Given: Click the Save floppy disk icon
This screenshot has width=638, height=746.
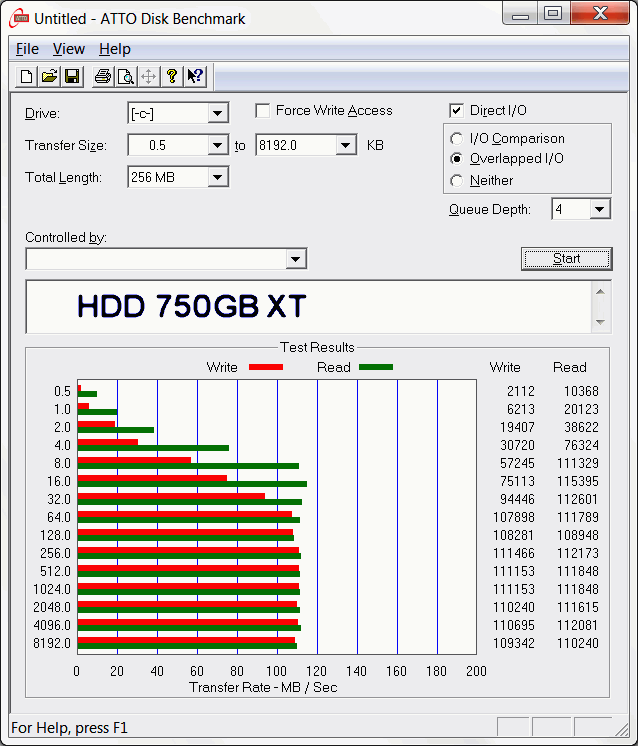Looking at the screenshot, I should tap(72, 76).
